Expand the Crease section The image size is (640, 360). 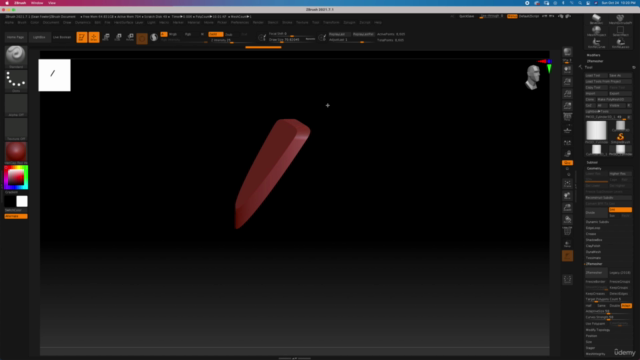click(591, 234)
